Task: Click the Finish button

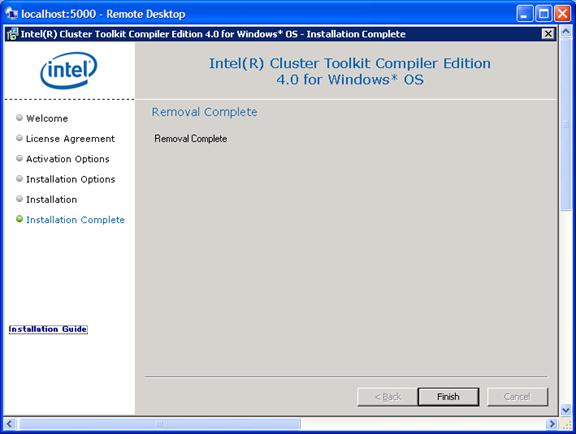Action: click(448, 397)
